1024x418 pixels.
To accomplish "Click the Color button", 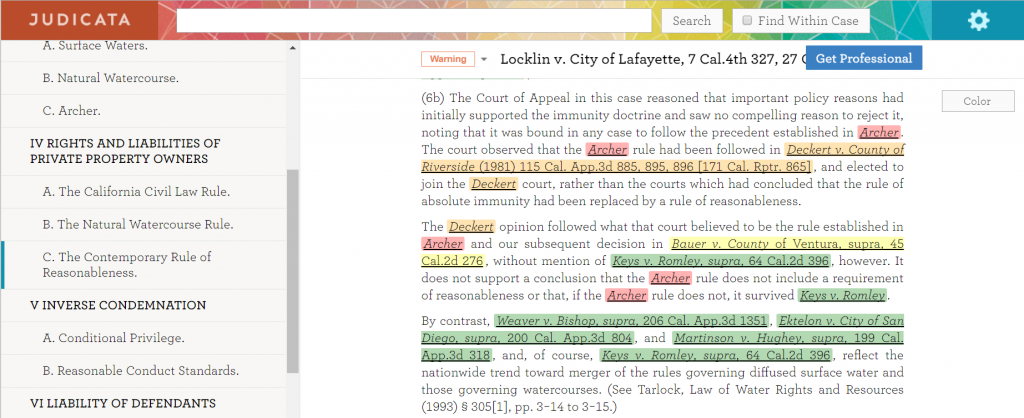I will (978, 101).
